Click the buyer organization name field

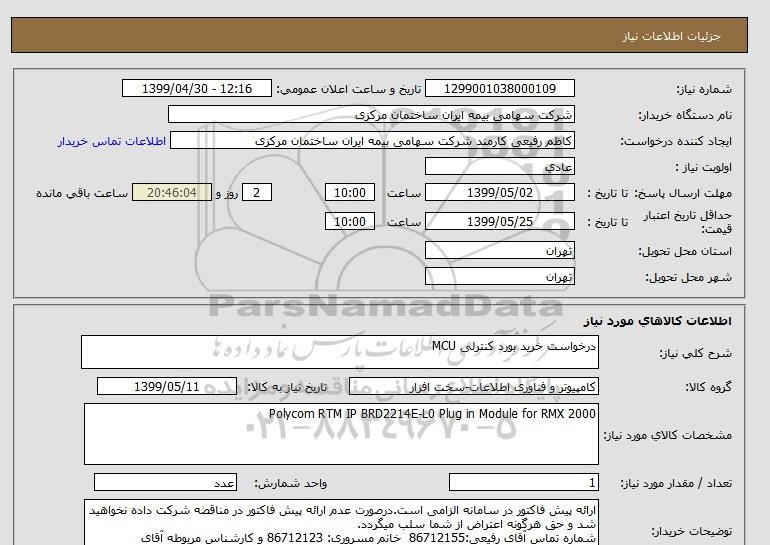coord(371,114)
